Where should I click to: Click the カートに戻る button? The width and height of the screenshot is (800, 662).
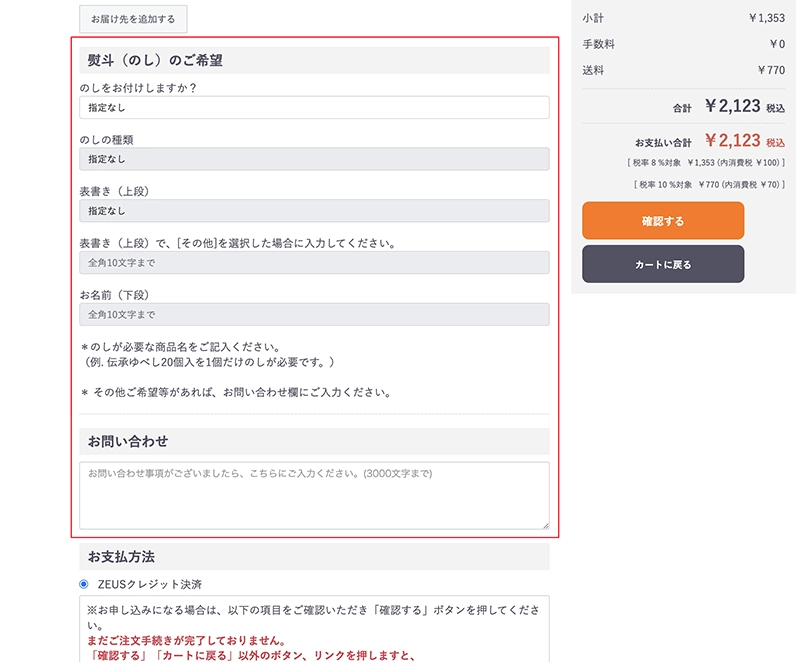[663, 265]
